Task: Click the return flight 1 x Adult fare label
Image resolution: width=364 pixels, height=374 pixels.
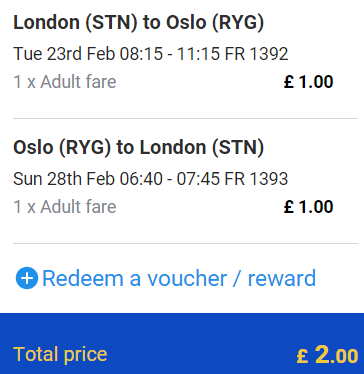Action: (x=65, y=207)
